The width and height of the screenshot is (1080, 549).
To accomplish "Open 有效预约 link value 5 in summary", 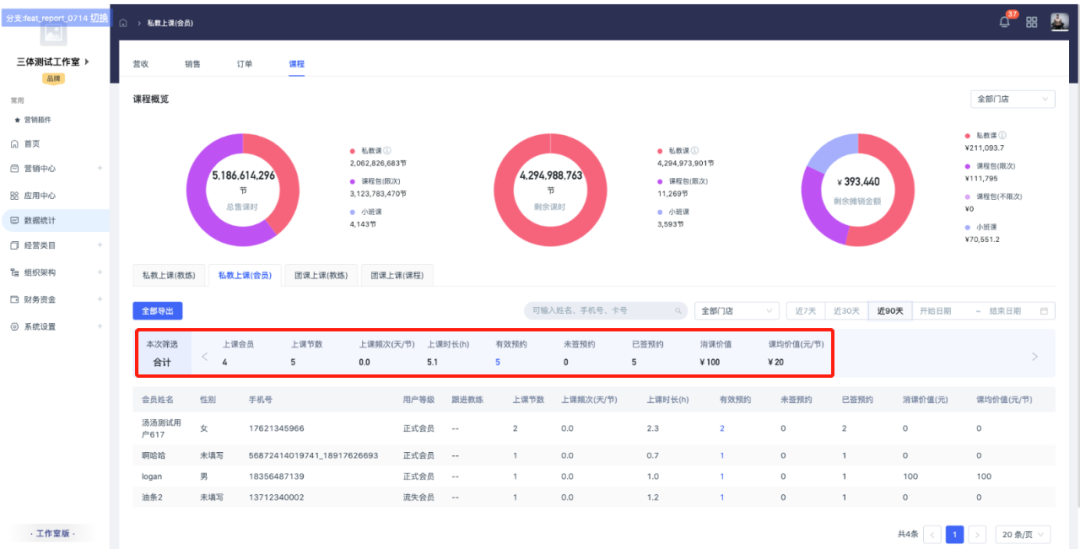I will coord(497,362).
